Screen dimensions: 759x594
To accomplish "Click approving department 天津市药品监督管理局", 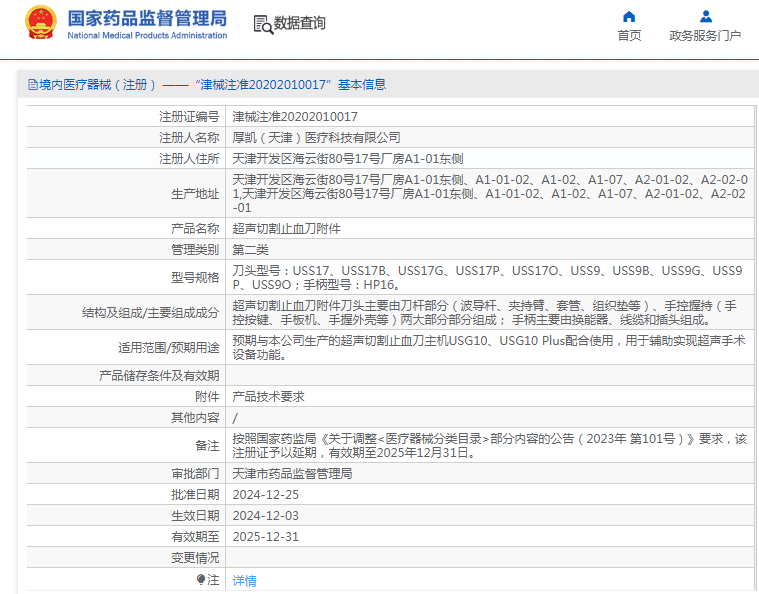I will coord(292,473).
